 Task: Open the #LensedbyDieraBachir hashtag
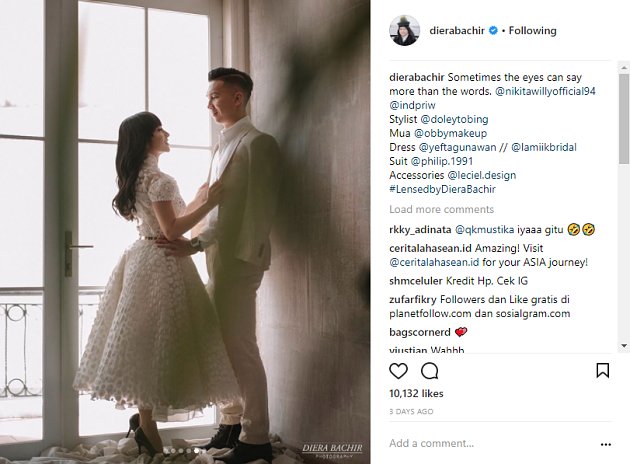[x=442, y=189]
